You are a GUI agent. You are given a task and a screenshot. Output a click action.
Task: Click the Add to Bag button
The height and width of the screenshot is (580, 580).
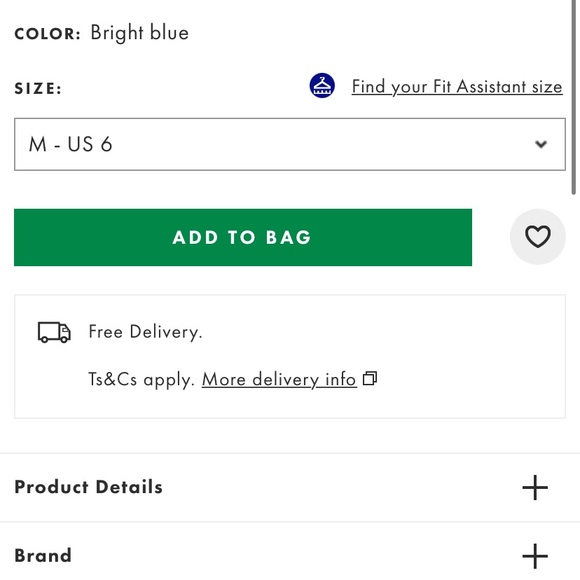[x=243, y=237]
